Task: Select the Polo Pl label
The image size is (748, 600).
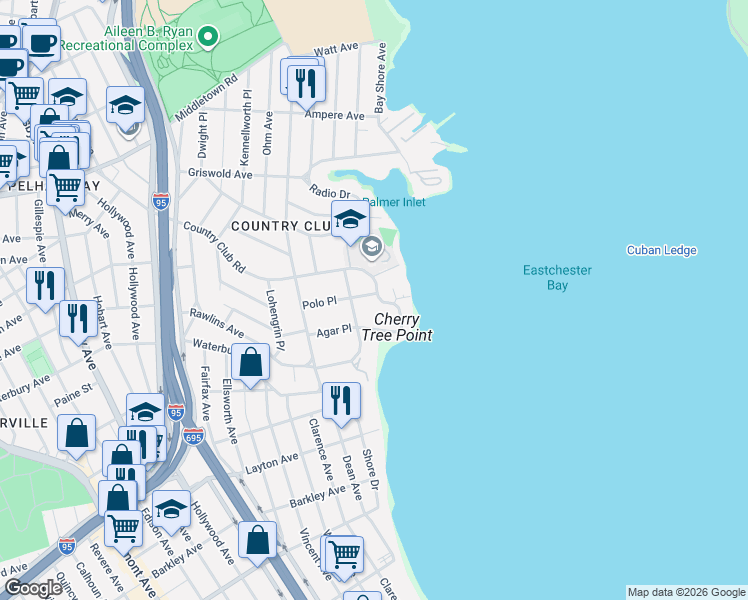Action: pyautogui.click(x=319, y=302)
